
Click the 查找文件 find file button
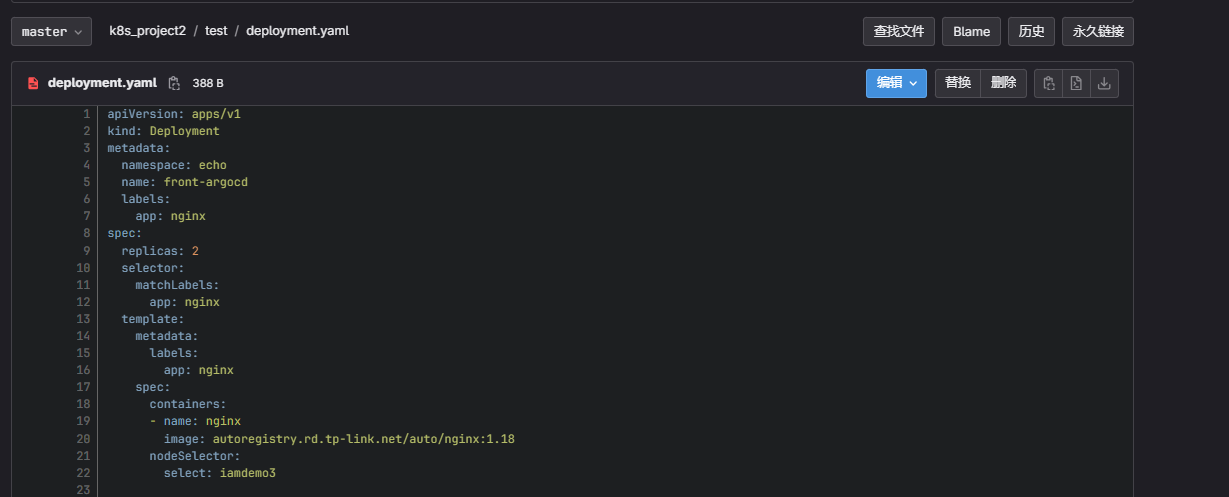(x=899, y=32)
